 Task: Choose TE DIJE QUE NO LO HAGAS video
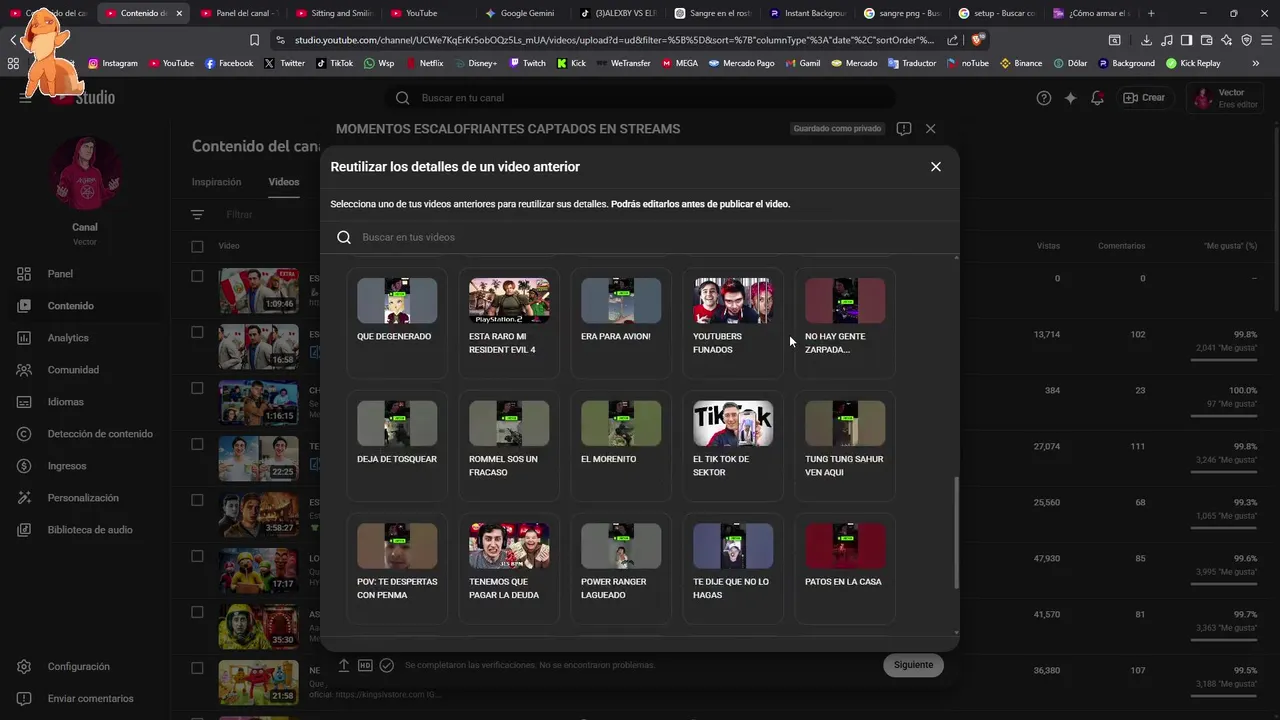point(733,568)
